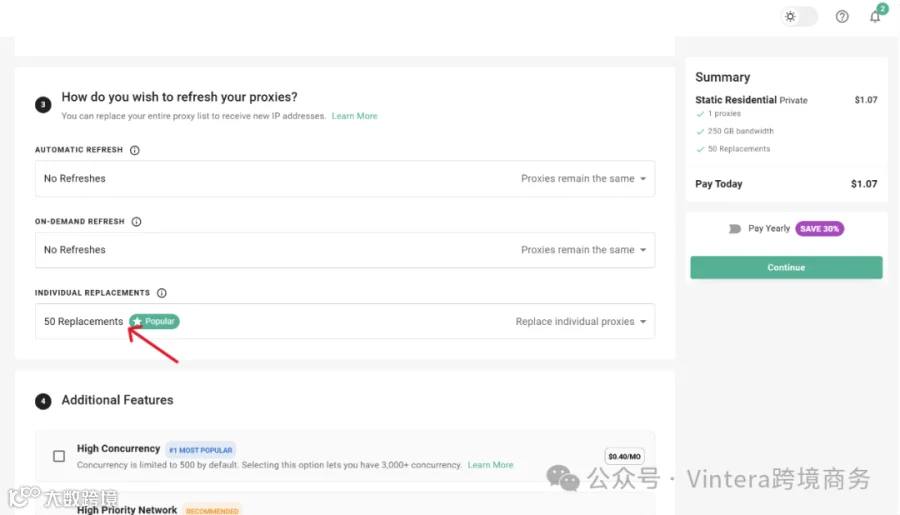Expand the On-Demand Refresh dropdown
Viewport: 900px width, 515px height.
click(x=344, y=250)
